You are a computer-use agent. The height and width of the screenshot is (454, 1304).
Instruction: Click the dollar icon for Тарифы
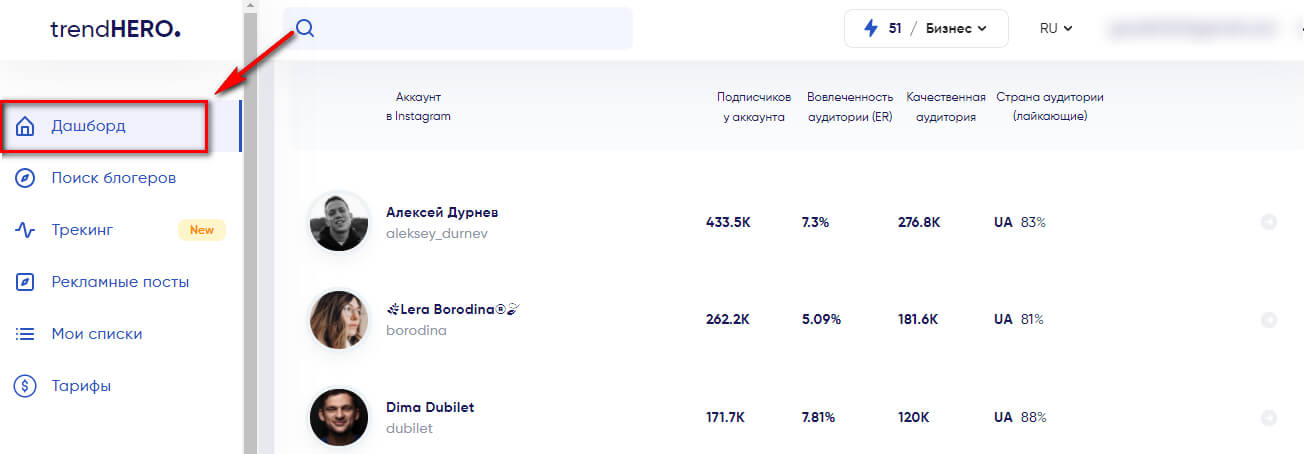pyautogui.click(x=26, y=386)
